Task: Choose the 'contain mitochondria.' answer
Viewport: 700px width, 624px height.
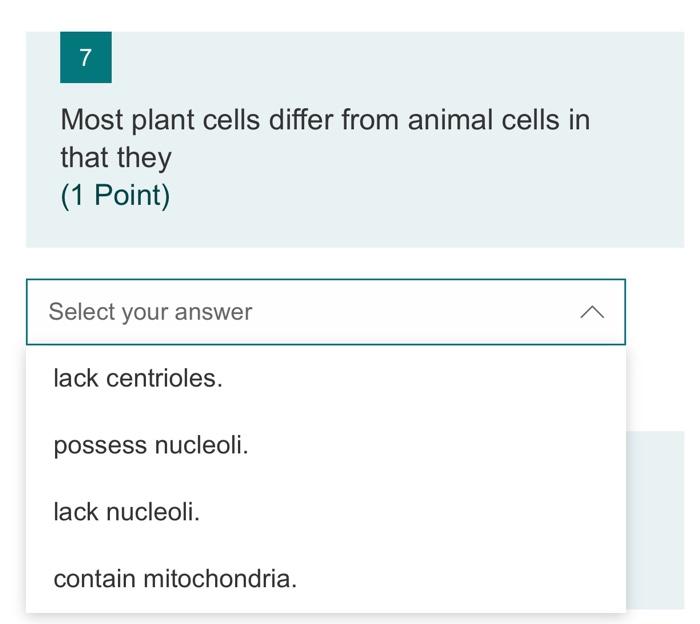Action: click(175, 578)
